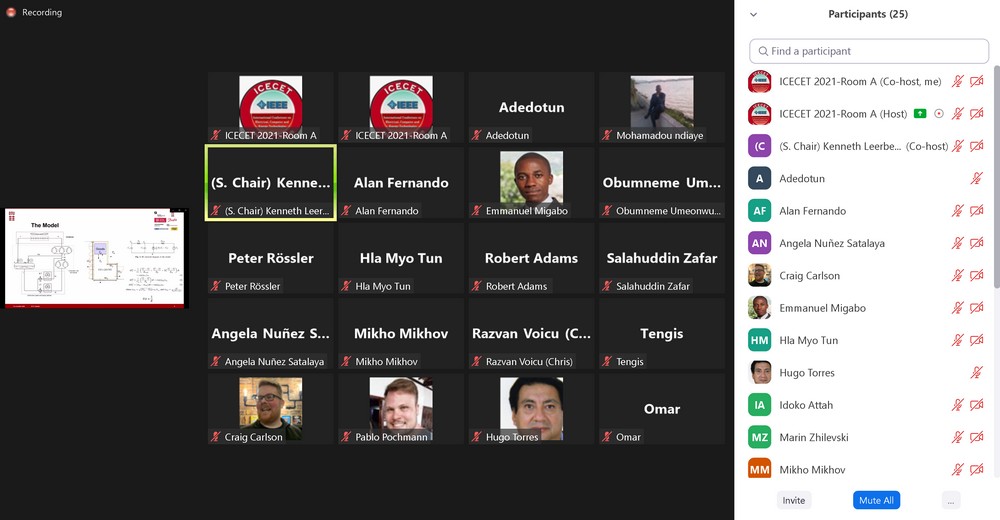The image size is (1000, 520).
Task: Click the Mute All button
Action: pos(876,500)
